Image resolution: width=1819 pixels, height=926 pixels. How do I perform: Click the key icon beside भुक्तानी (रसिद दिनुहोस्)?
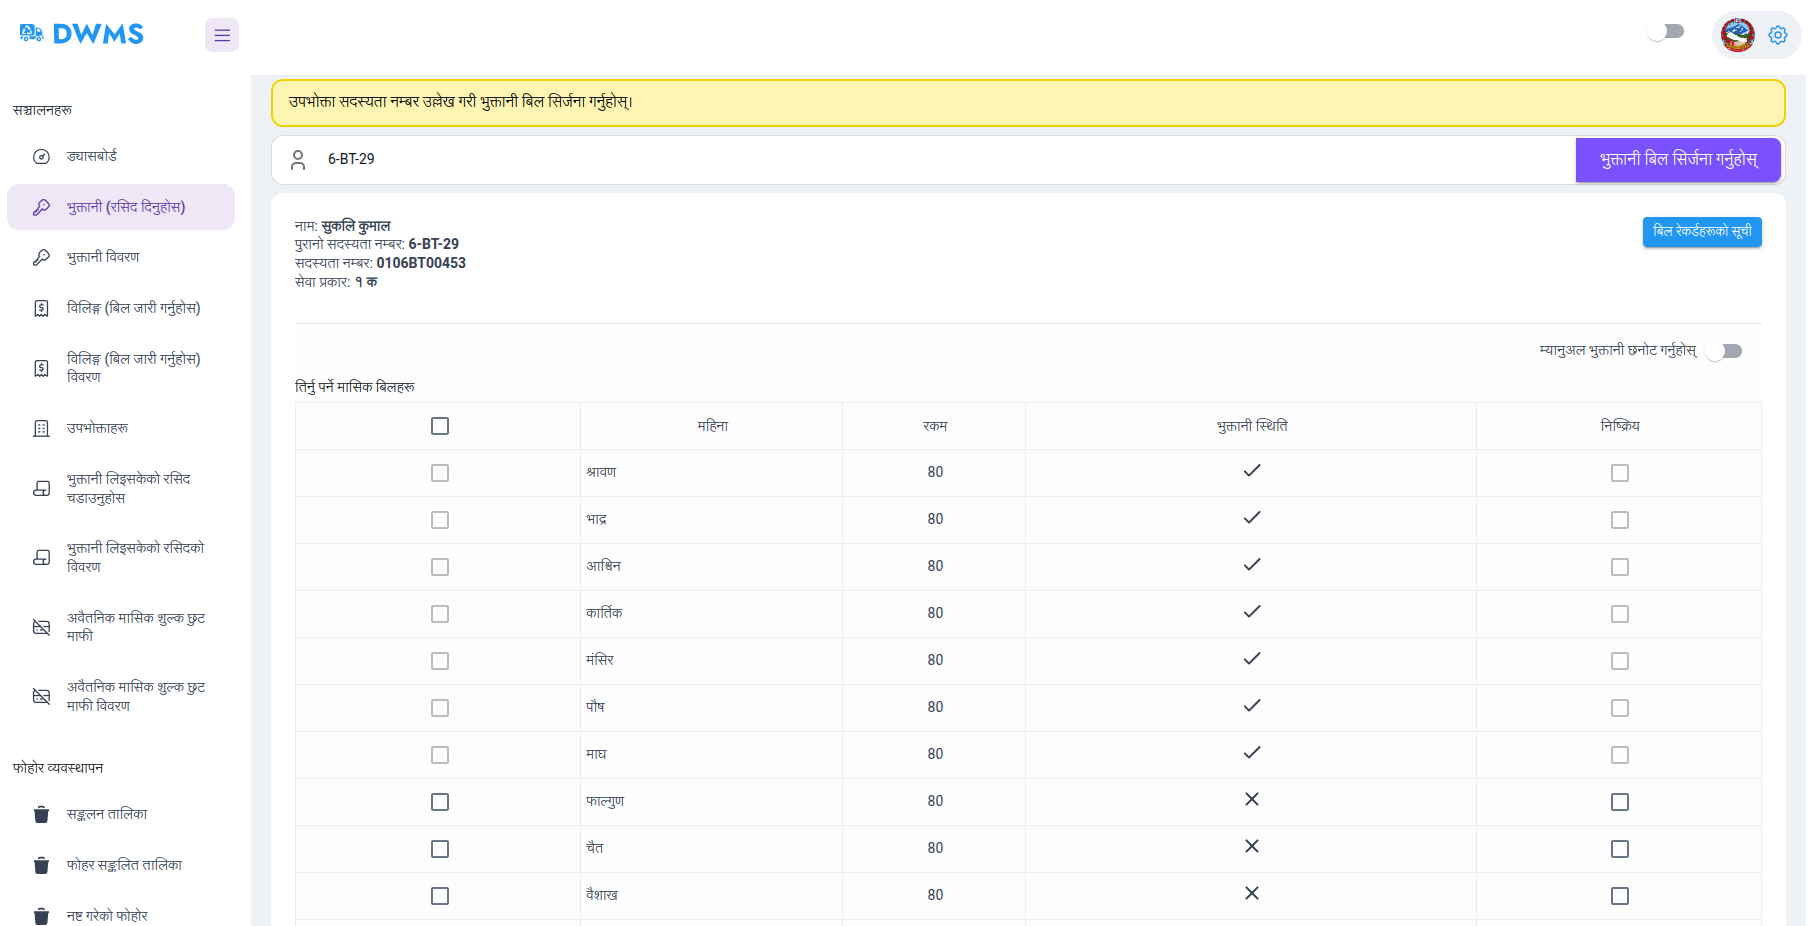(x=41, y=207)
